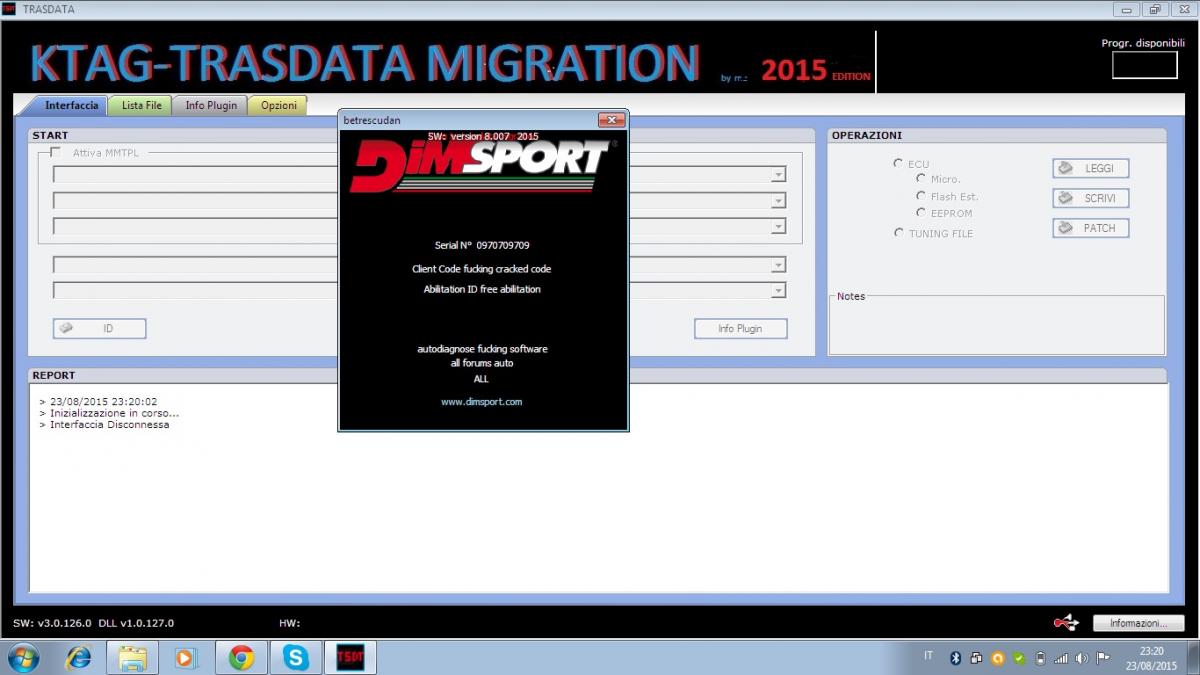
Task: Open Windows Media Player from taskbar
Action: [186, 657]
